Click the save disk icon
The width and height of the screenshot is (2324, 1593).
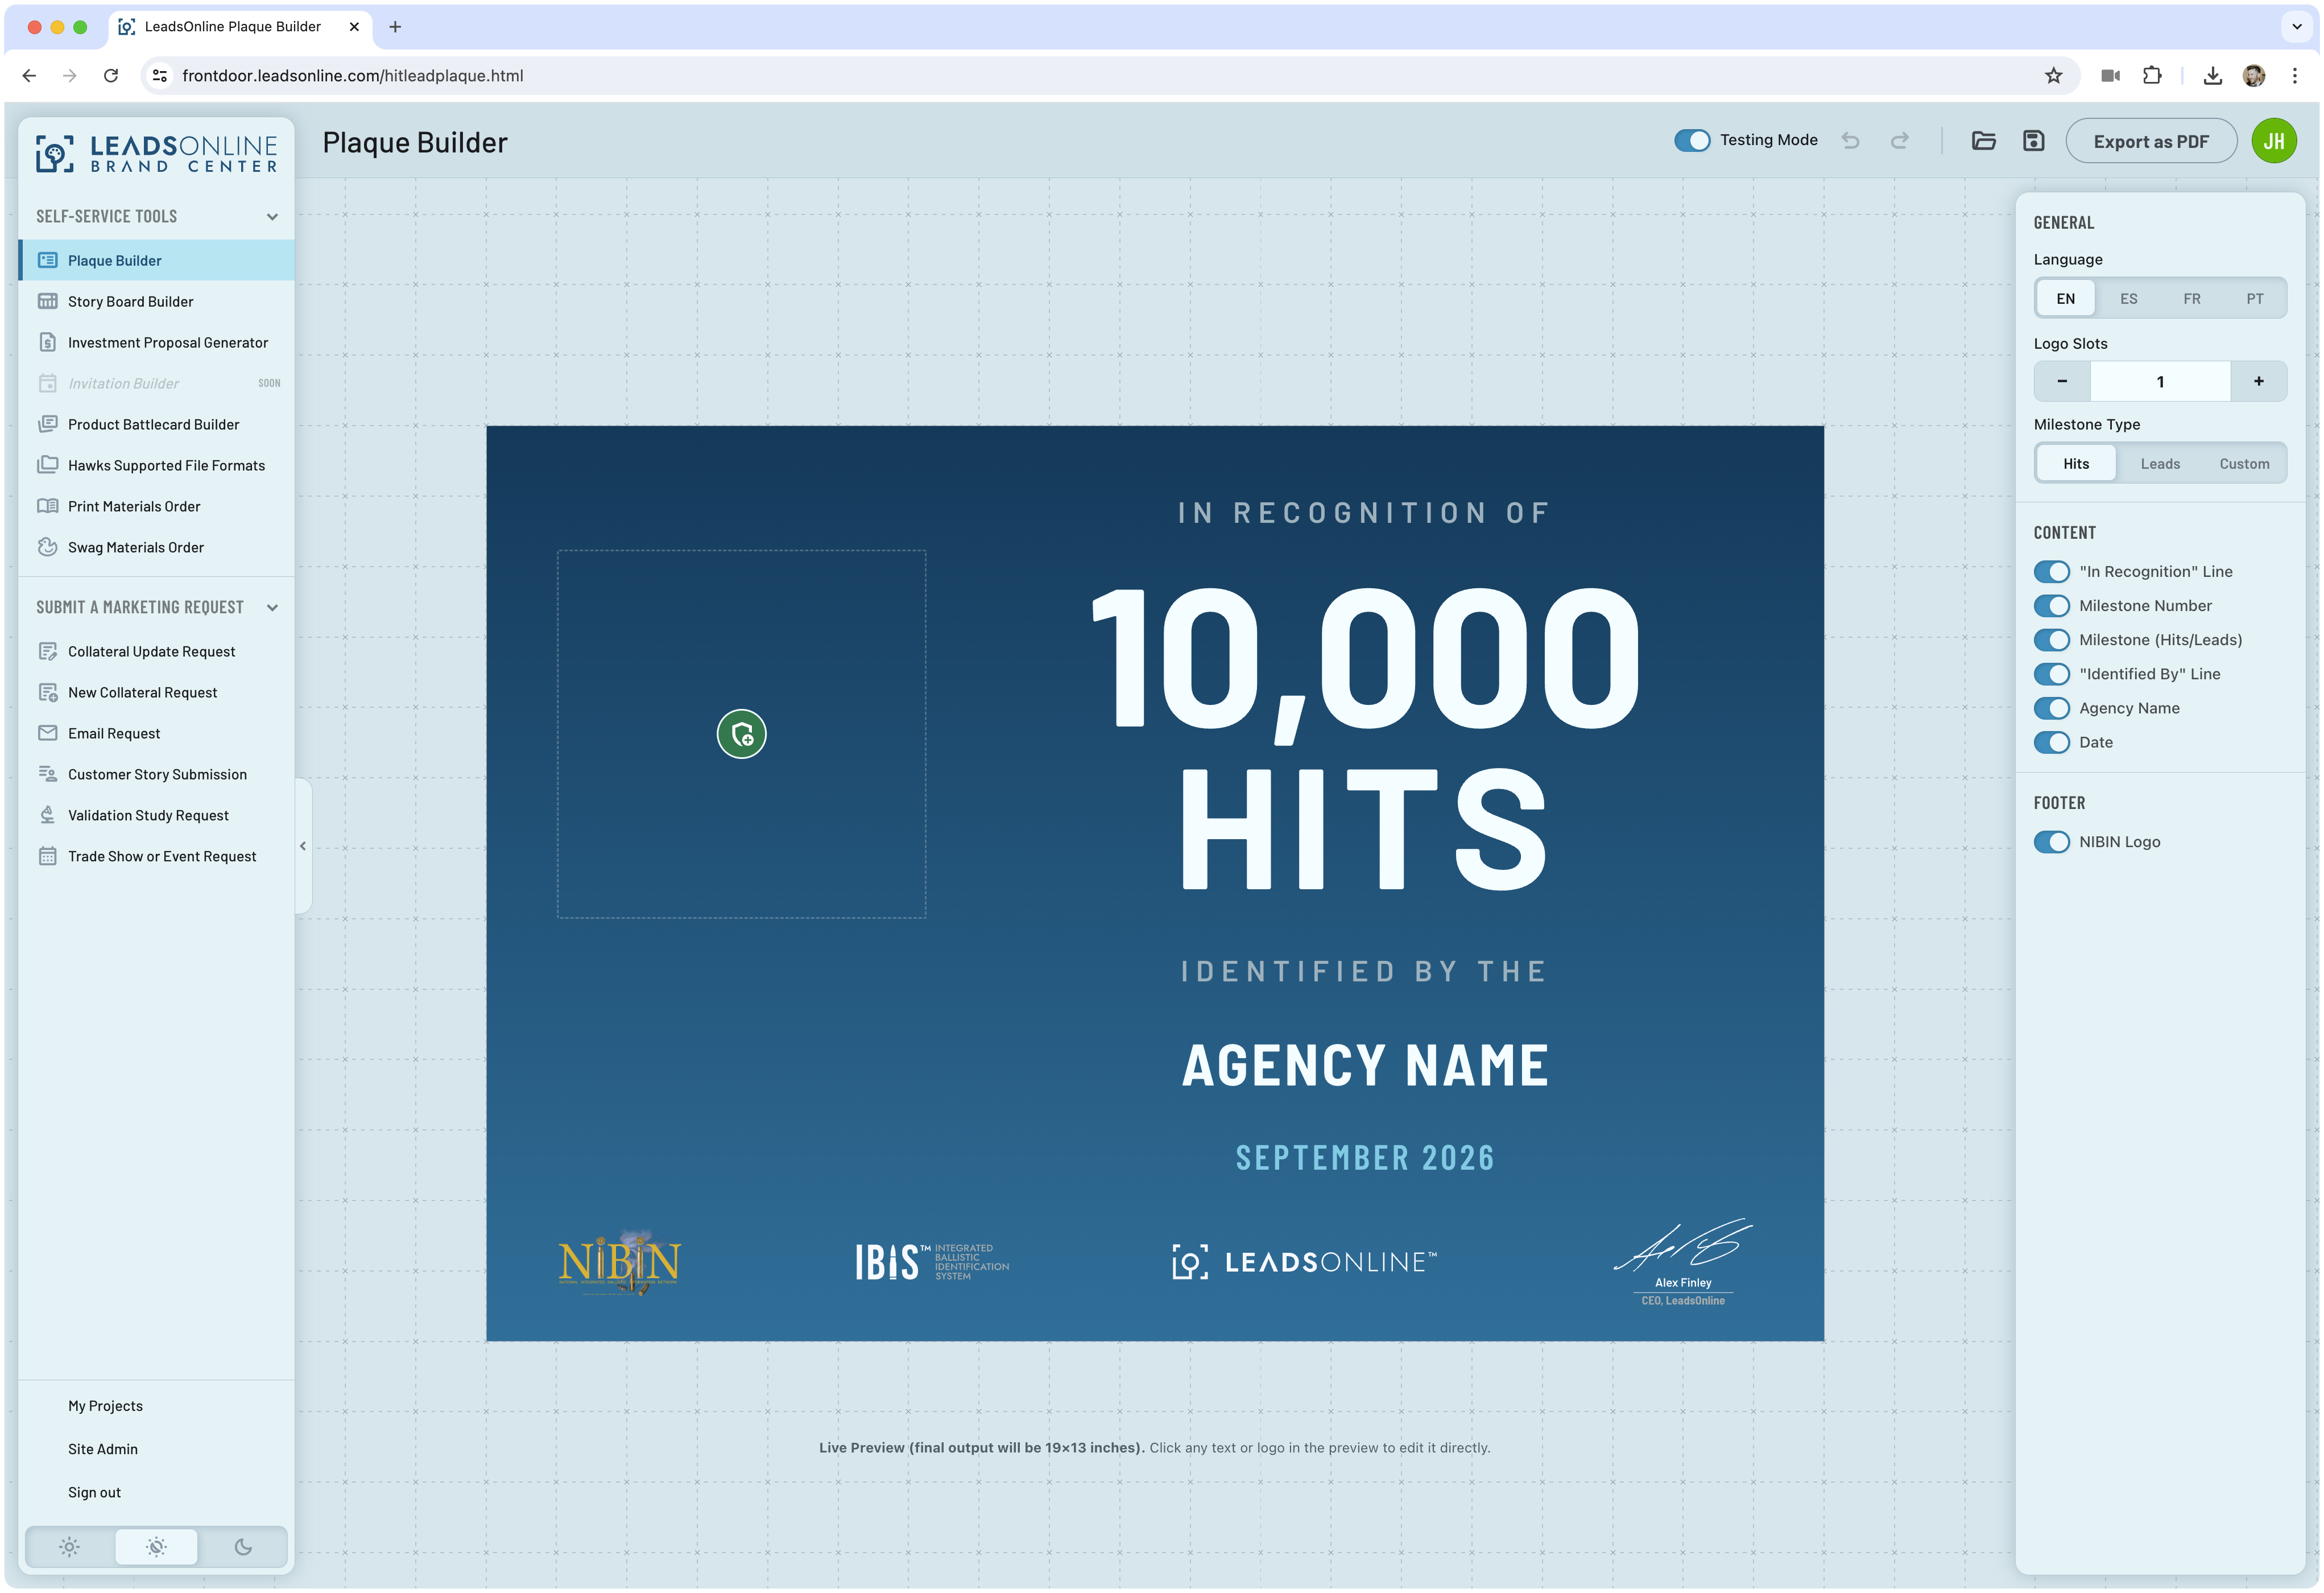(x=2033, y=141)
